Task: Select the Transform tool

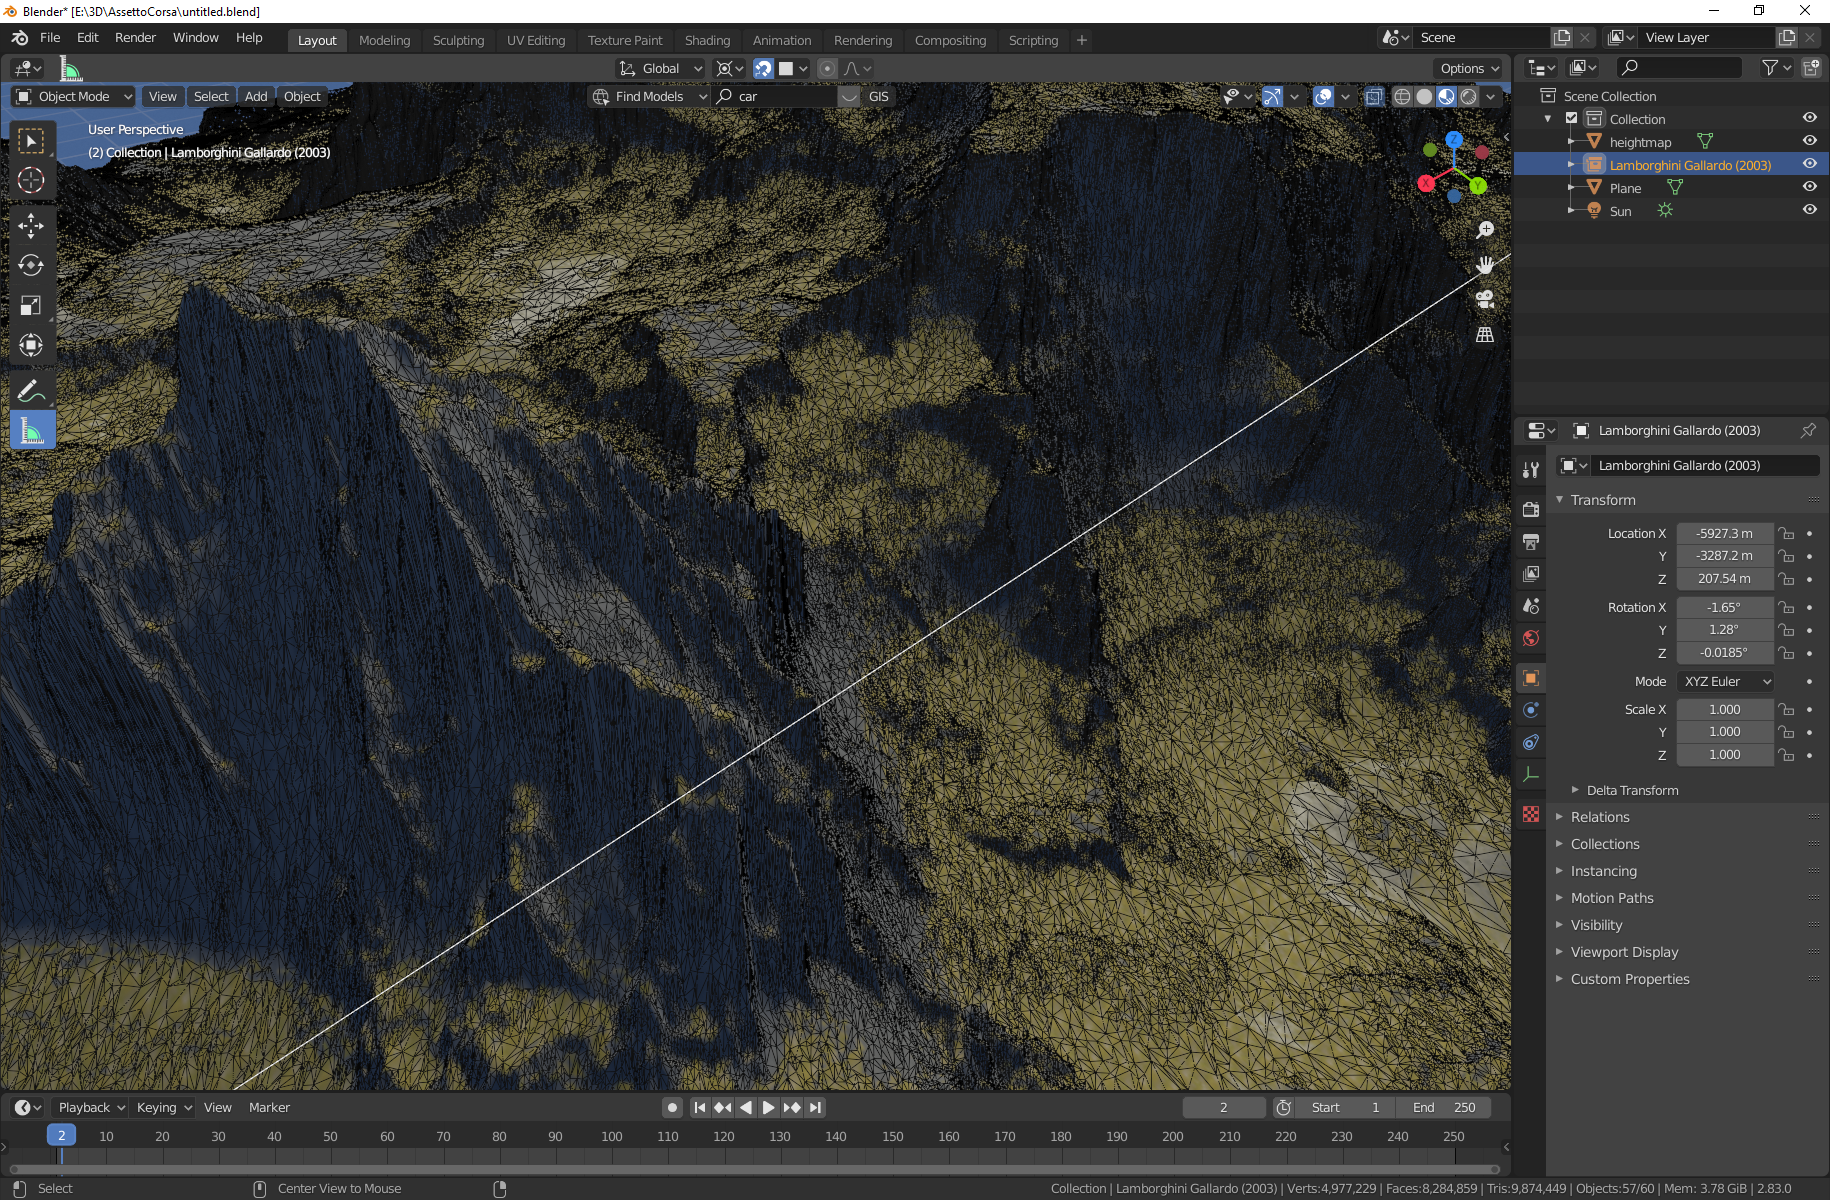Action: pos(31,346)
